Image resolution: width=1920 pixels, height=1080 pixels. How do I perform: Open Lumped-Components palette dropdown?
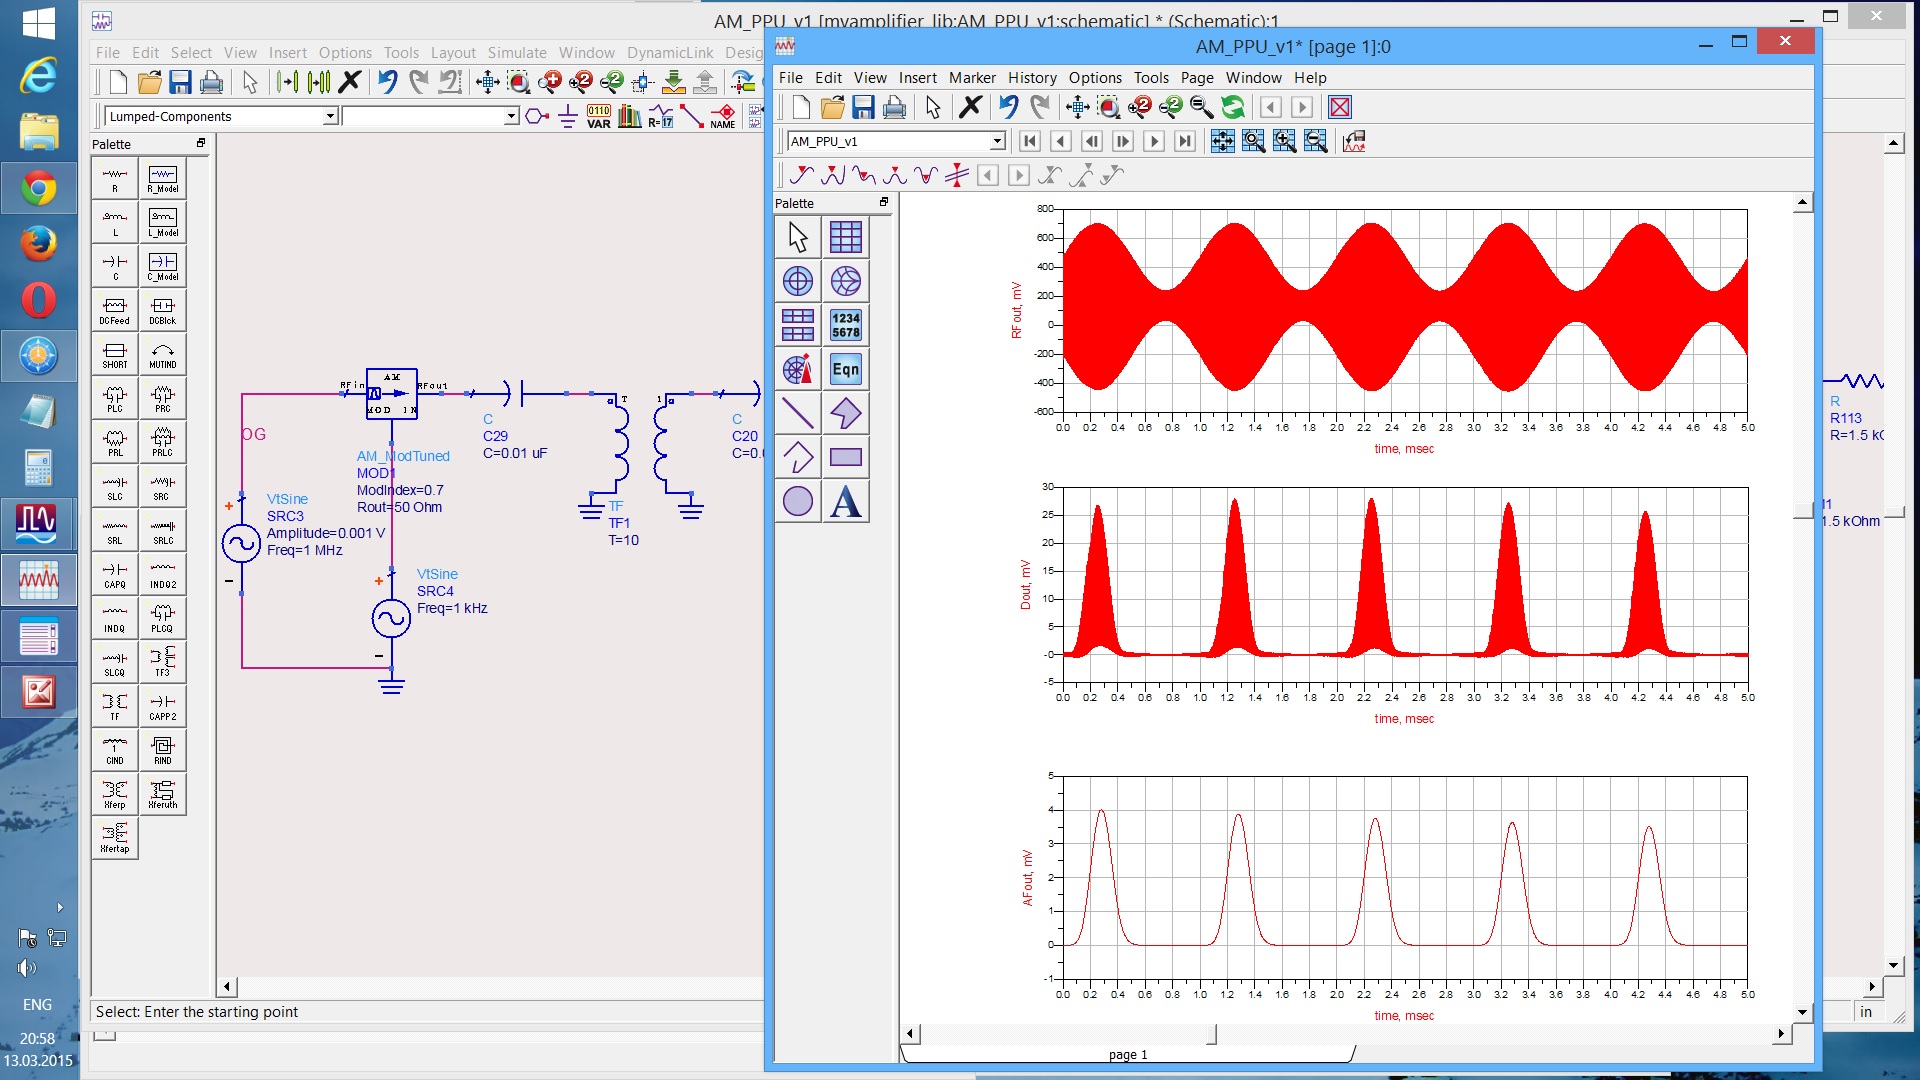pyautogui.click(x=329, y=116)
